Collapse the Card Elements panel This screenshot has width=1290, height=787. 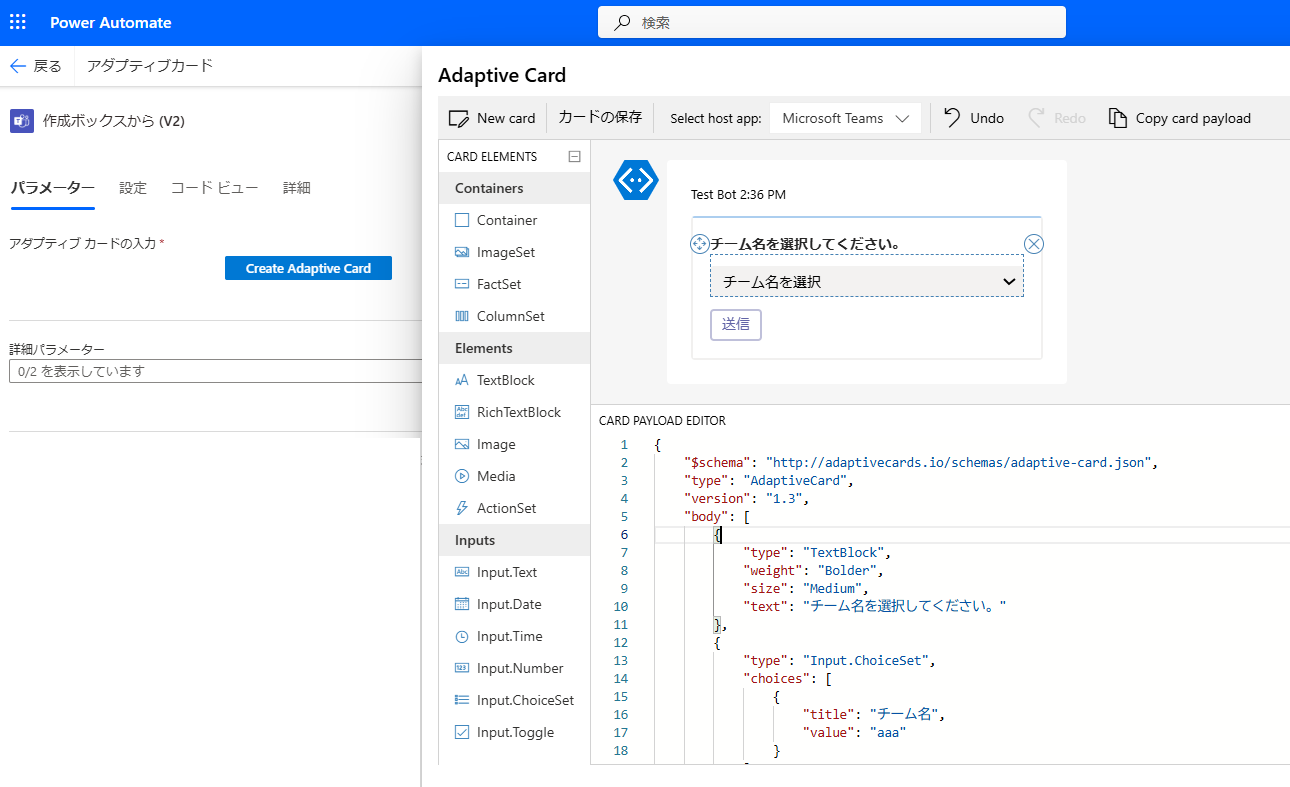574,156
